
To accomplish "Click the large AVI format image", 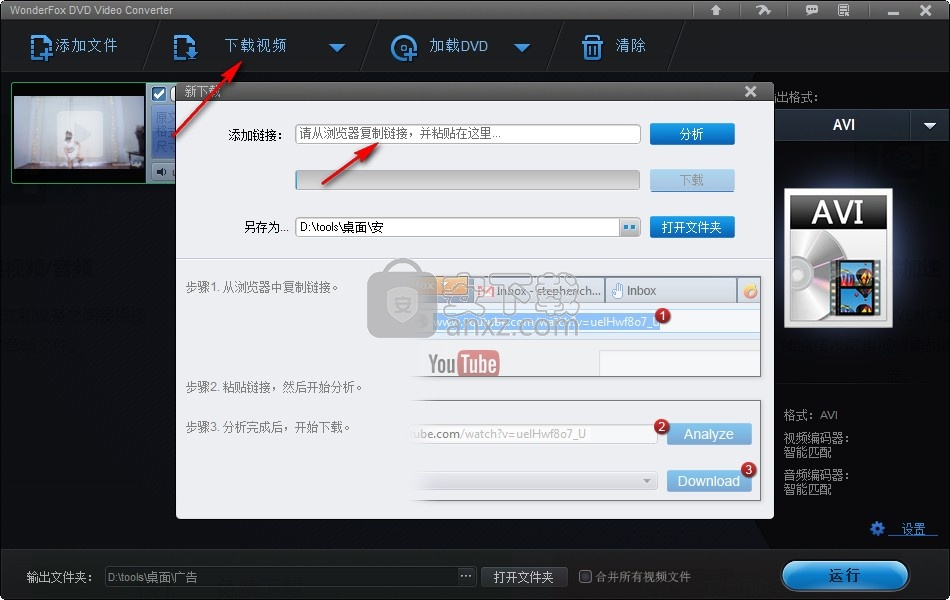I will (839, 258).
